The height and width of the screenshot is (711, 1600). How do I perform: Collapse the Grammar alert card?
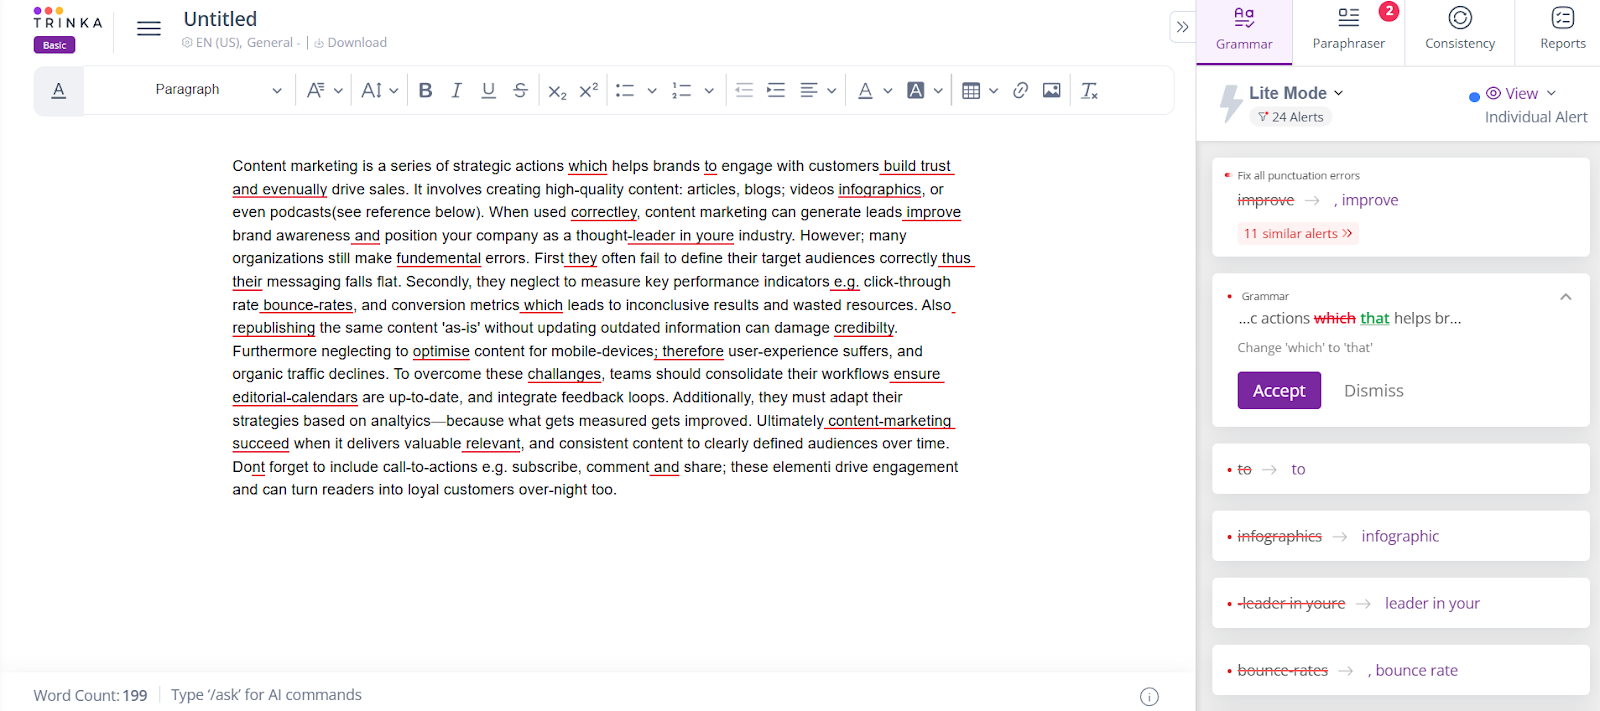[x=1566, y=297]
